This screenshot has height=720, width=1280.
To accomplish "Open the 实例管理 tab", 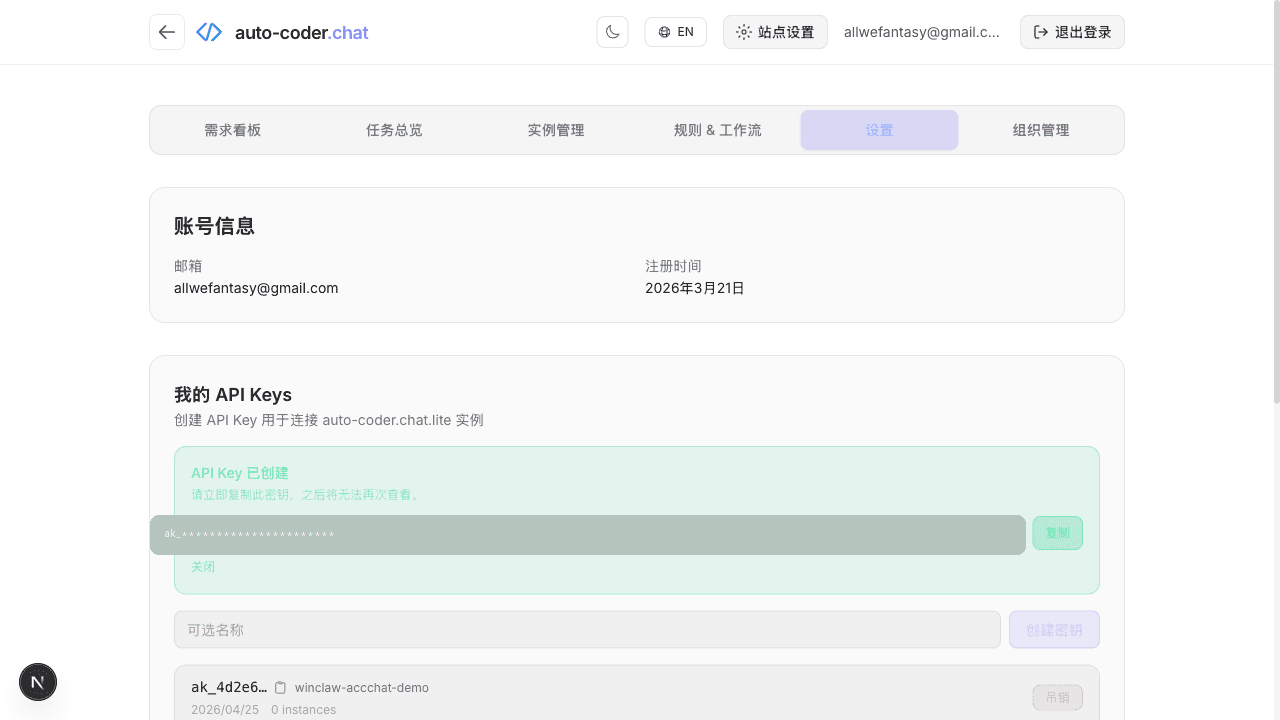I will pyautogui.click(x=556, y=130).
